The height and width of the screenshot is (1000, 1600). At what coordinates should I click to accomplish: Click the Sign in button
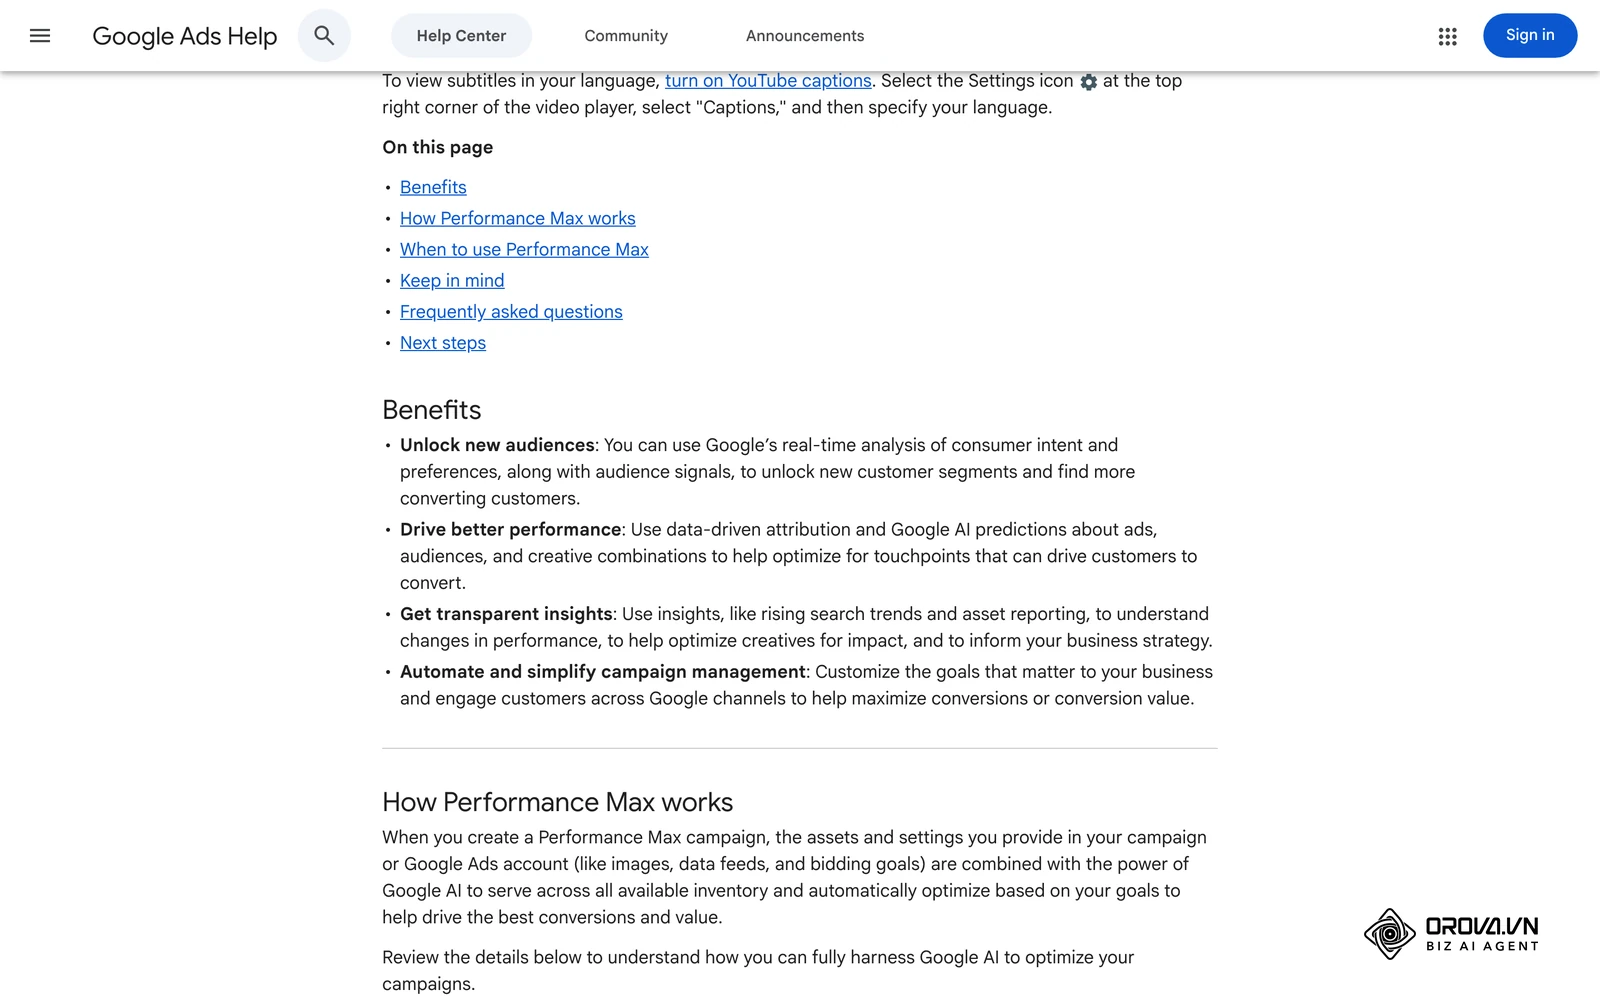click(1530, 36)
